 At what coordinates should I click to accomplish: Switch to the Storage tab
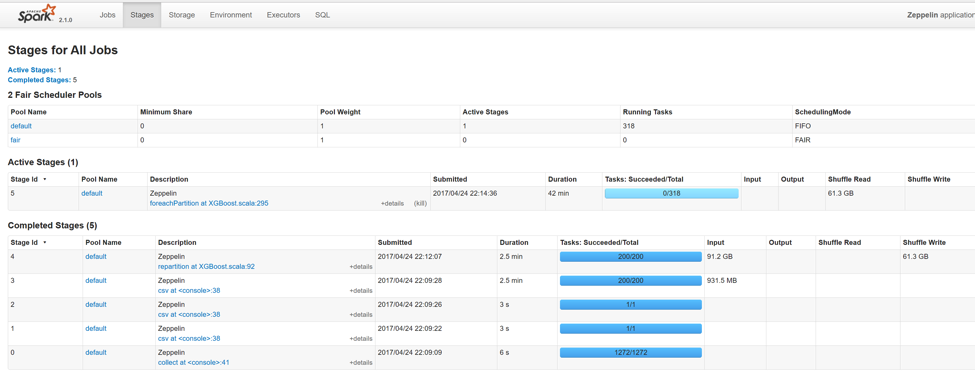point(182,15)
